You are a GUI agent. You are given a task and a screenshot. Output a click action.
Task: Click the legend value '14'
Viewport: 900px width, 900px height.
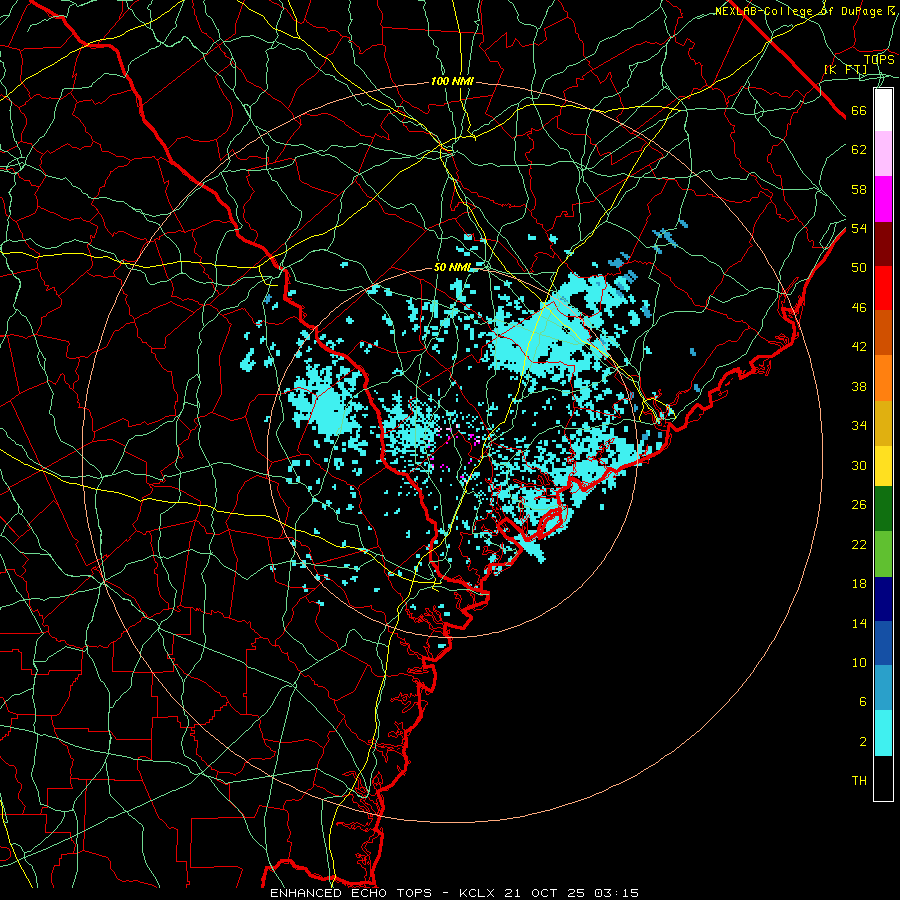[x=859, y=623]
